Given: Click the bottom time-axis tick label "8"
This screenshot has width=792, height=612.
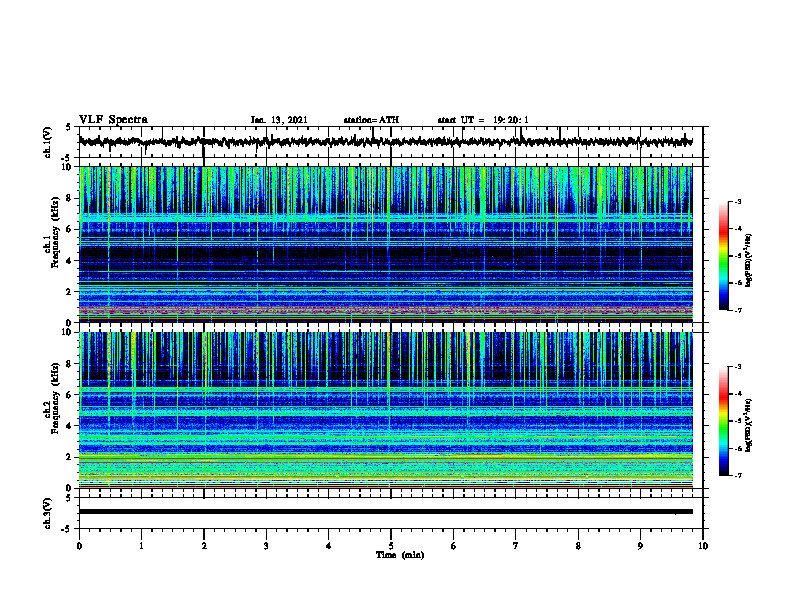Looking at the screenshot, I should click(578, 546).
